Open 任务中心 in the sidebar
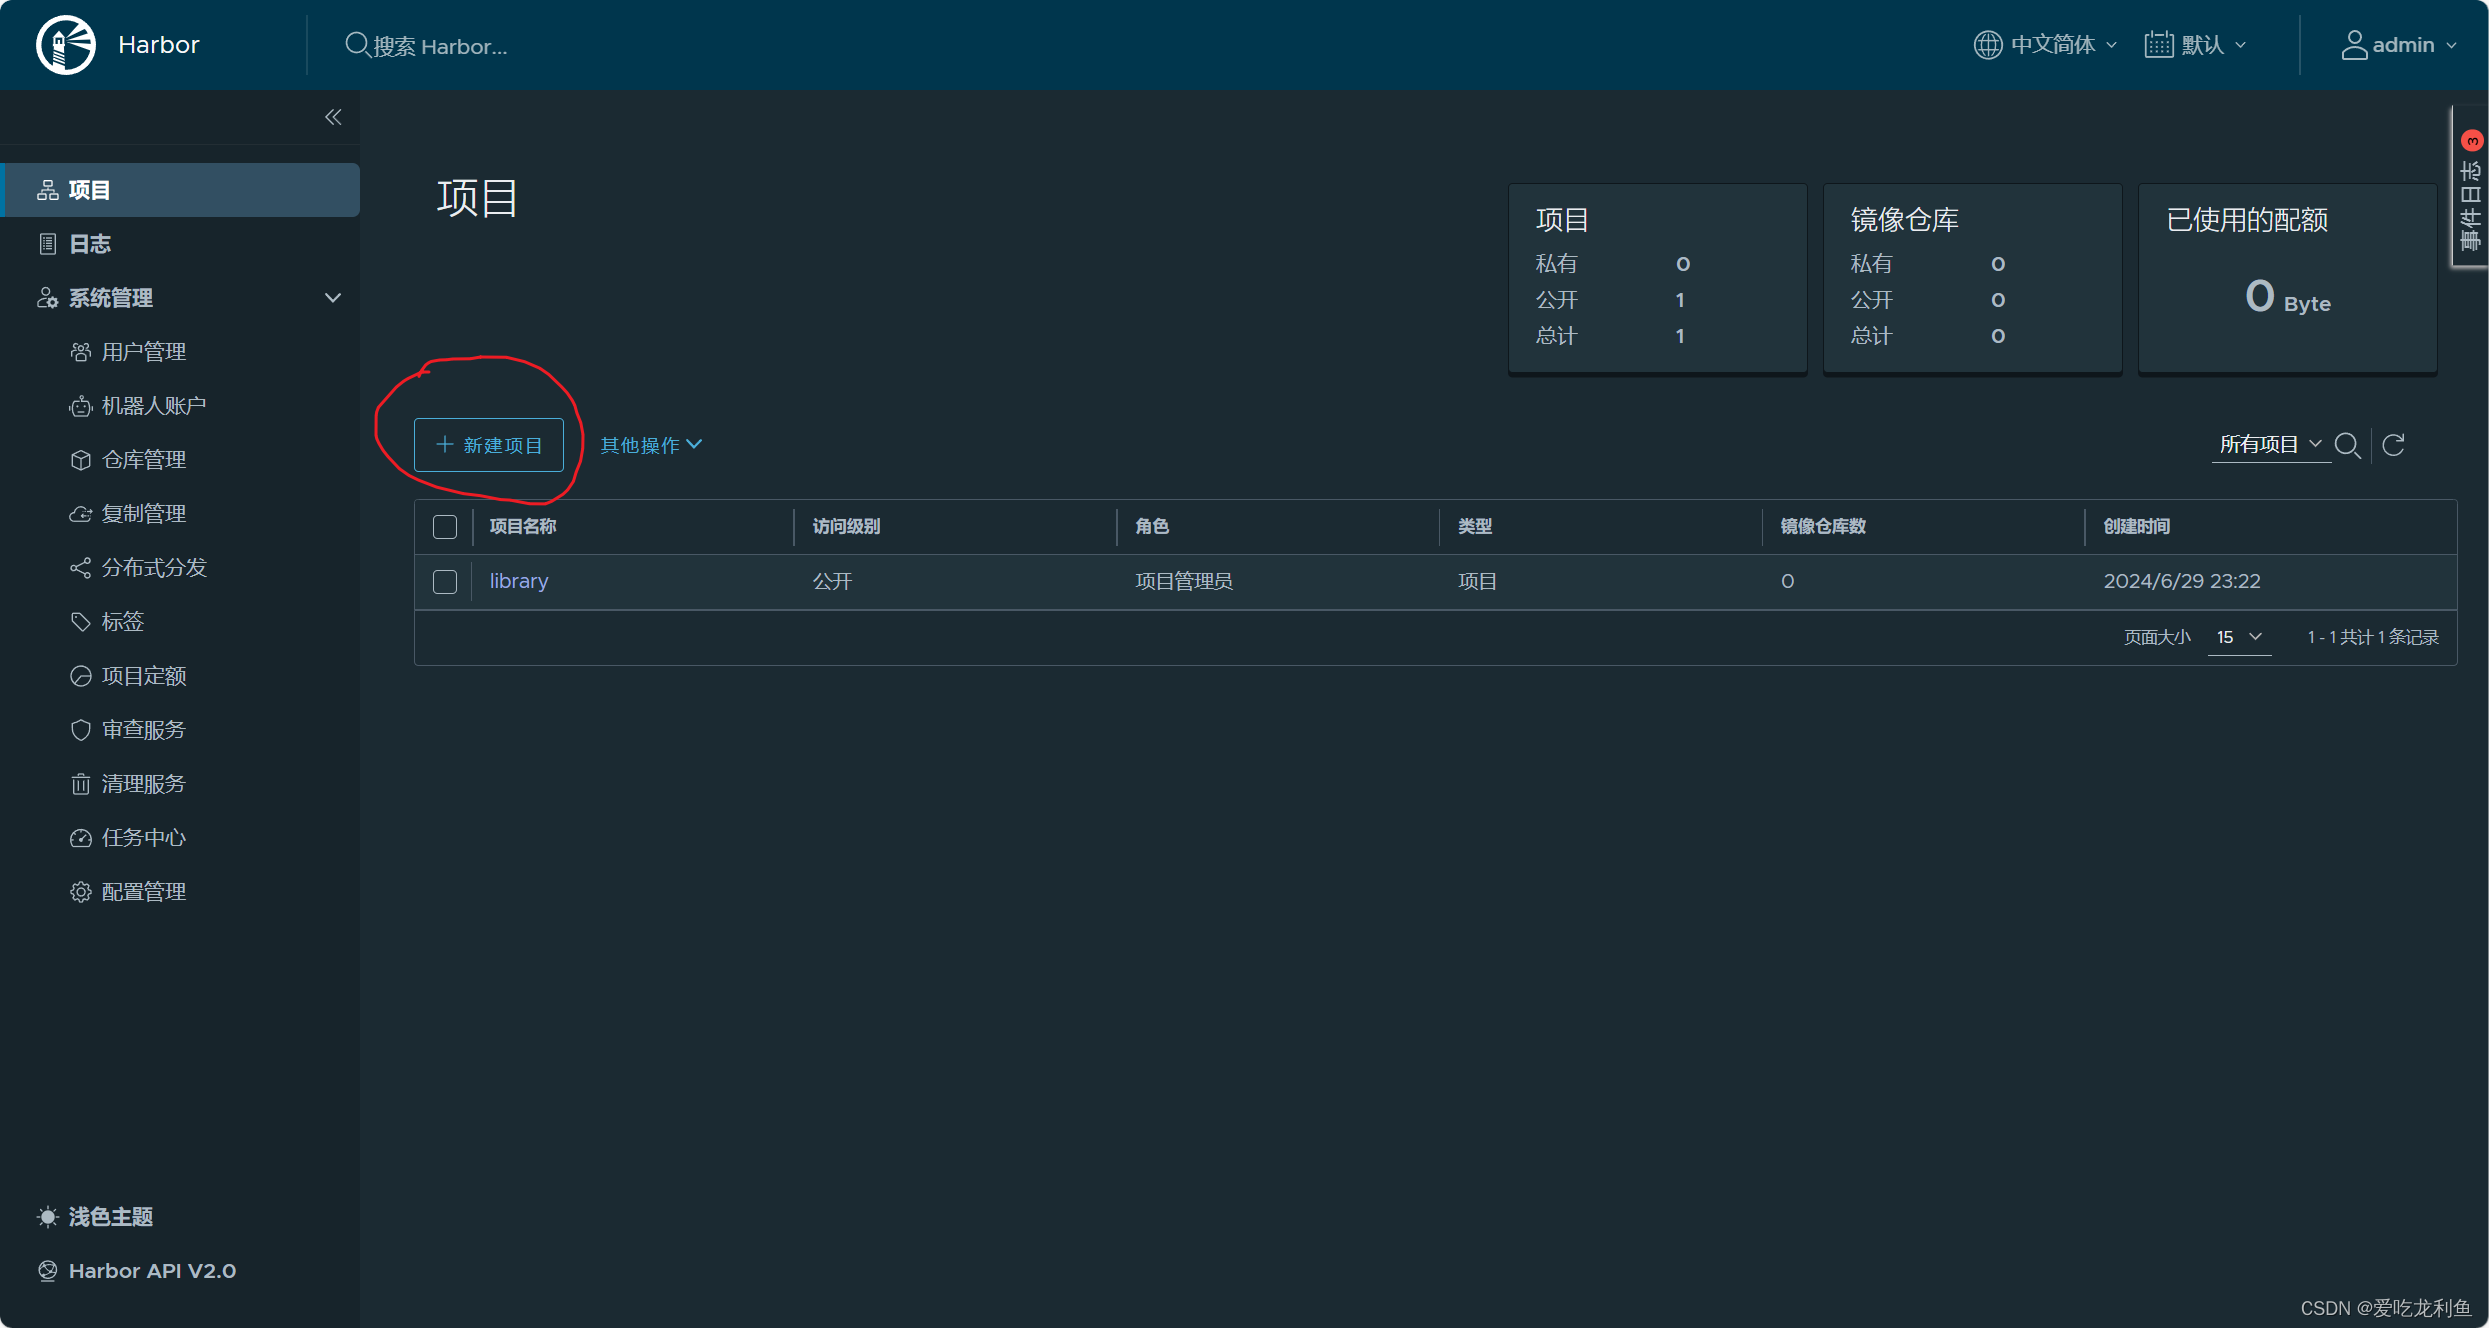This screenshot has width=2489, height=1328. tap(144, 838)
